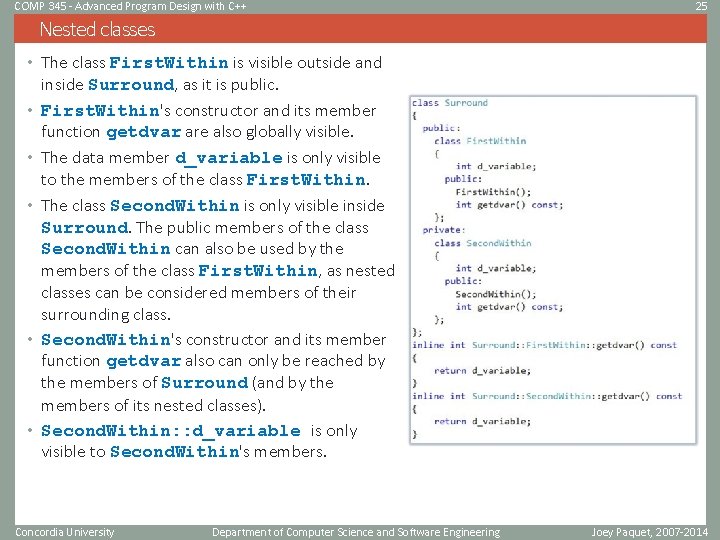Click the footer text "Concordia University"

click(64, 532)
